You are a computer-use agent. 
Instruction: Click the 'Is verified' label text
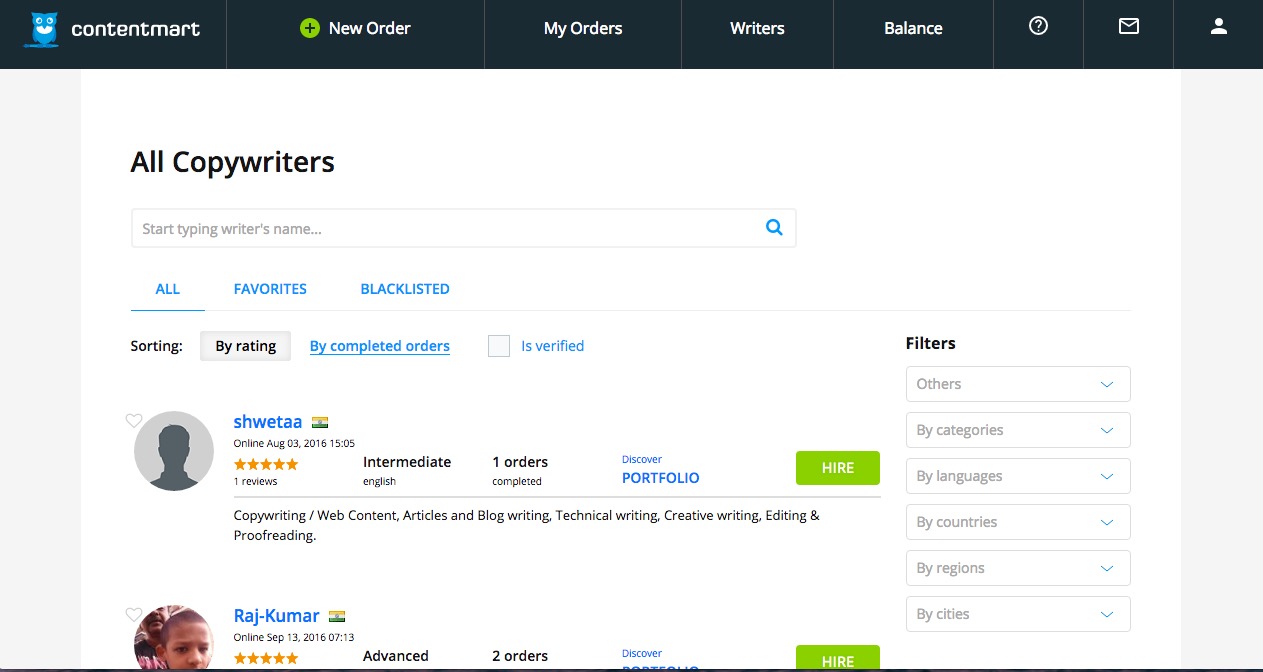[x=553, y=346]
